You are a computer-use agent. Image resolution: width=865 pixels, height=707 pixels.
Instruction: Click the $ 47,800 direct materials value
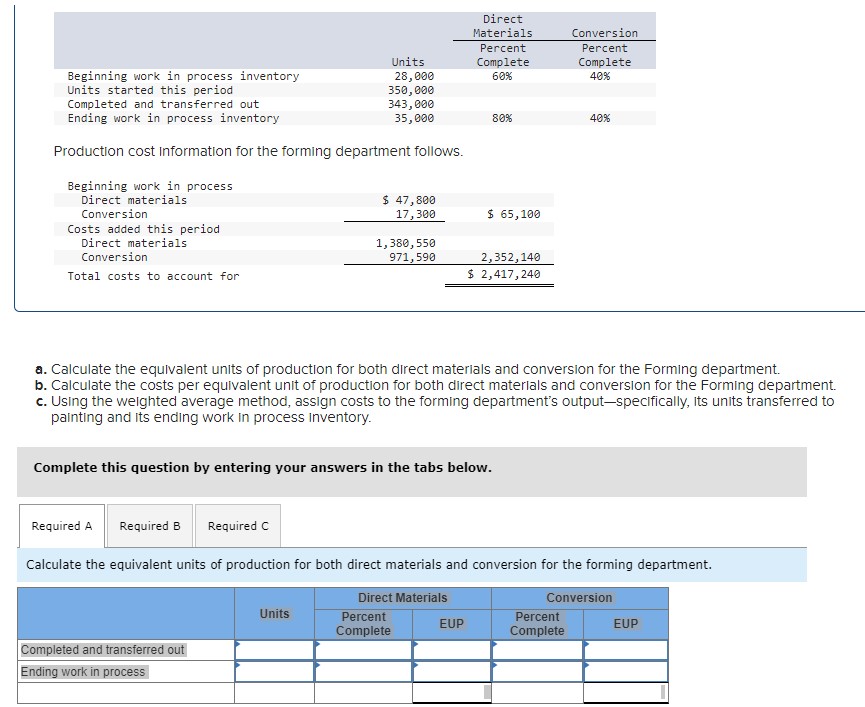[x=409, y=200]
